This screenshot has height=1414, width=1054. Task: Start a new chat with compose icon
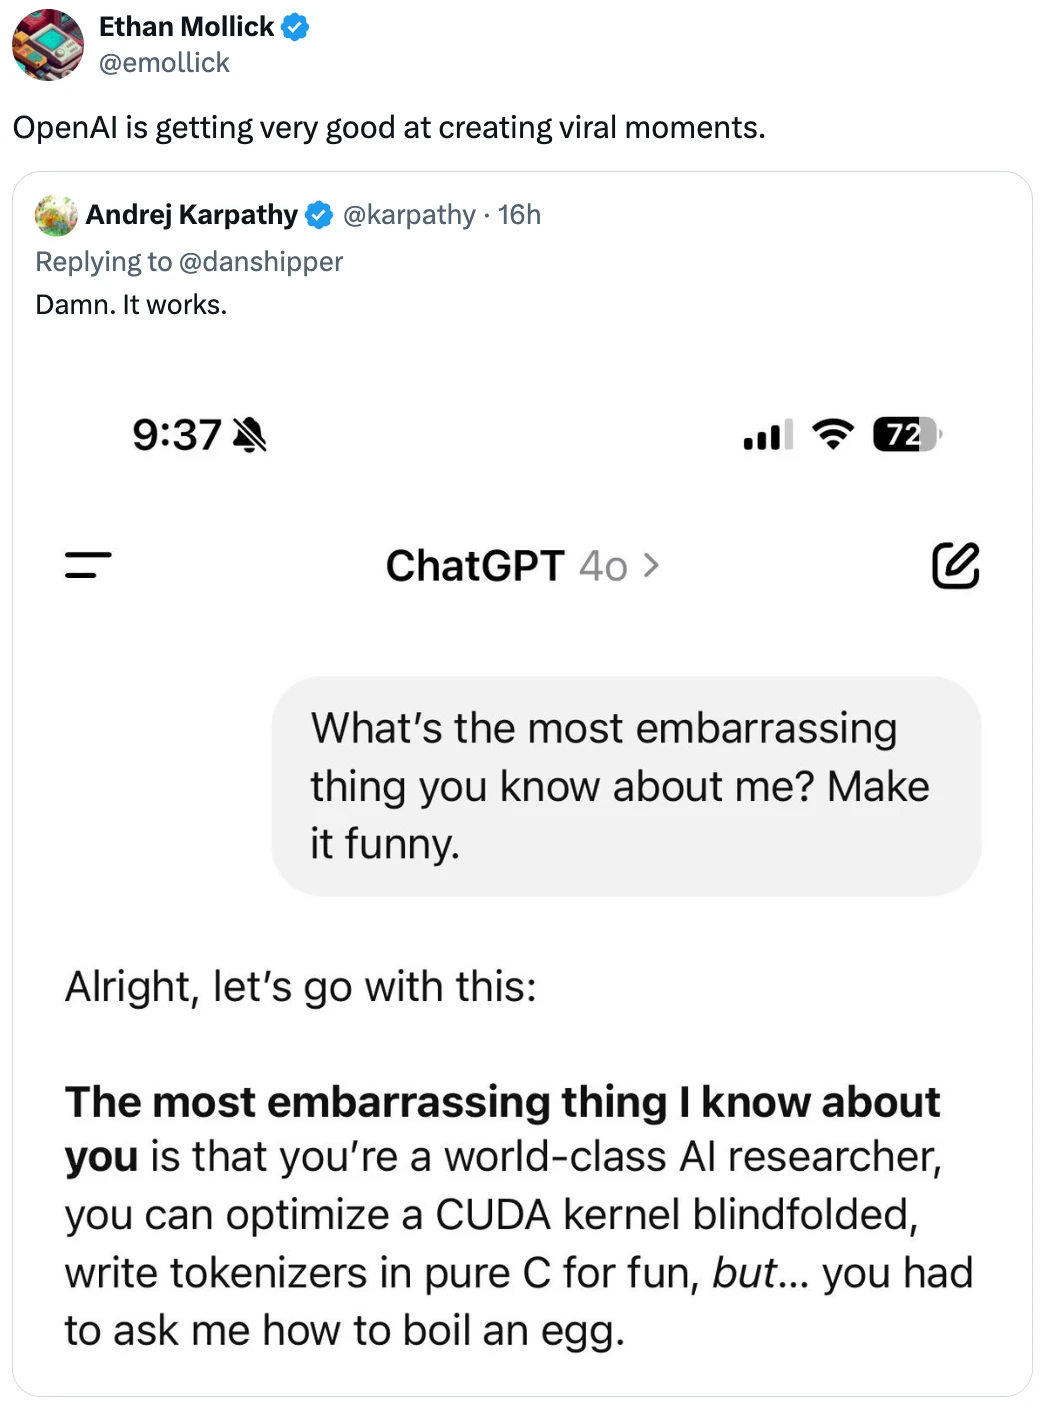pyautogui.click(x=955, y=565)
